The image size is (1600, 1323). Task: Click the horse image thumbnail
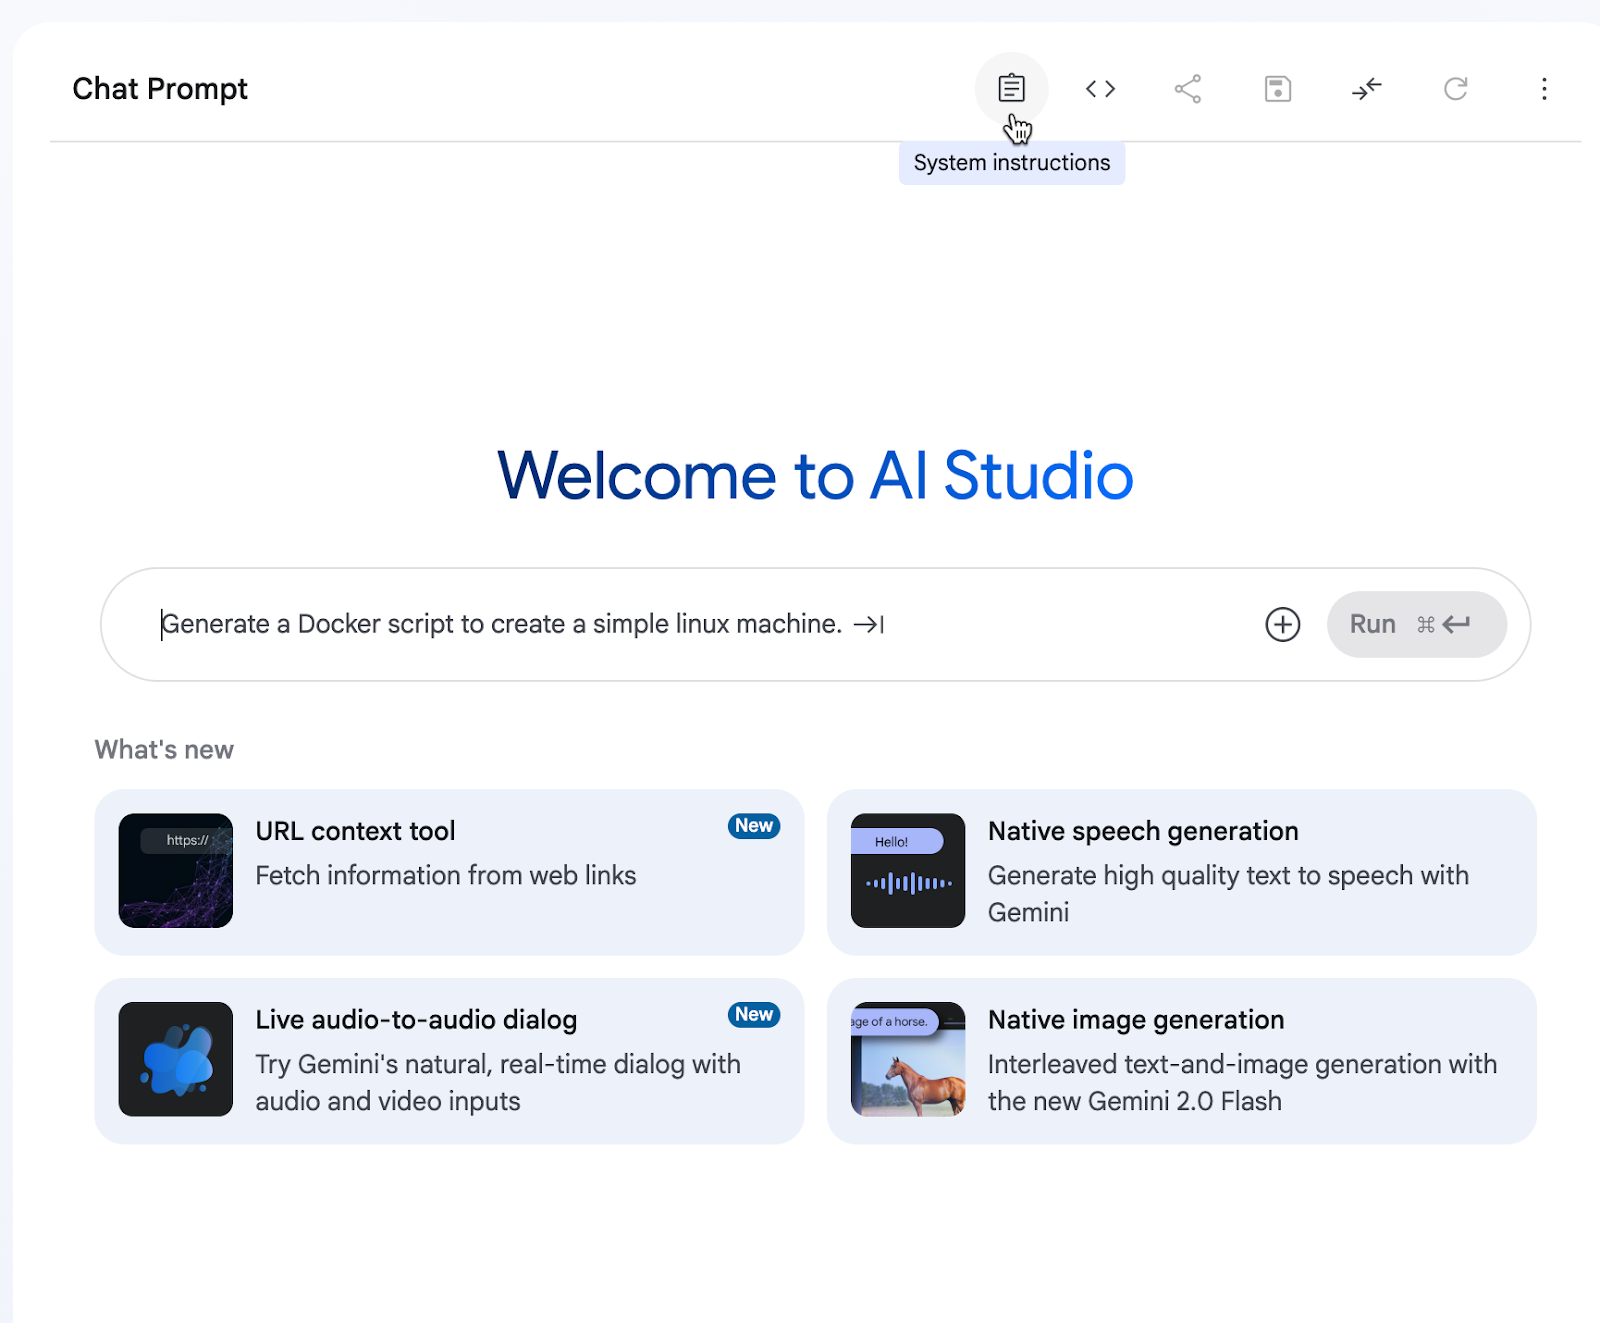908,1059
